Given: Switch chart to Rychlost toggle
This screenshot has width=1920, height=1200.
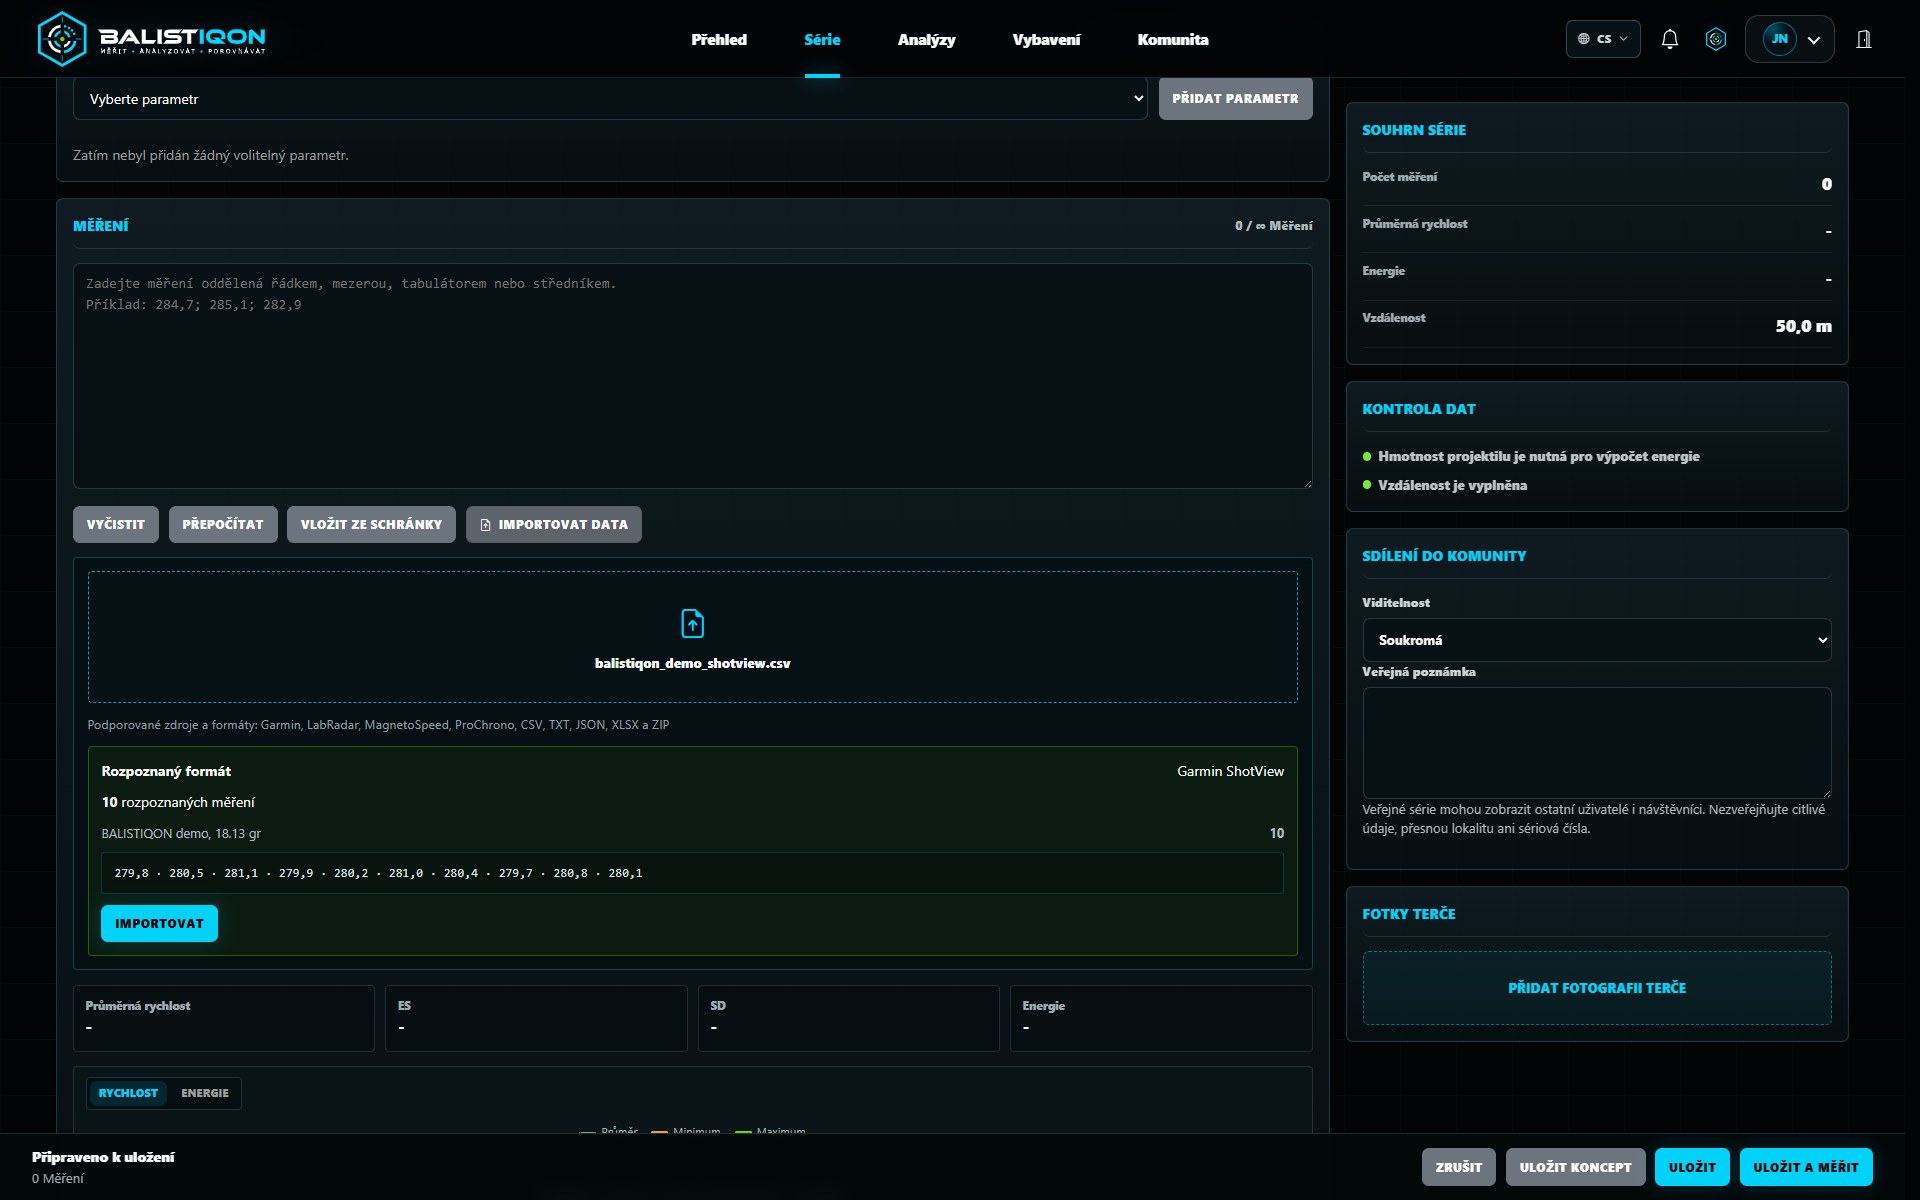Looking at the screenshot, I should pos(128,1093).
